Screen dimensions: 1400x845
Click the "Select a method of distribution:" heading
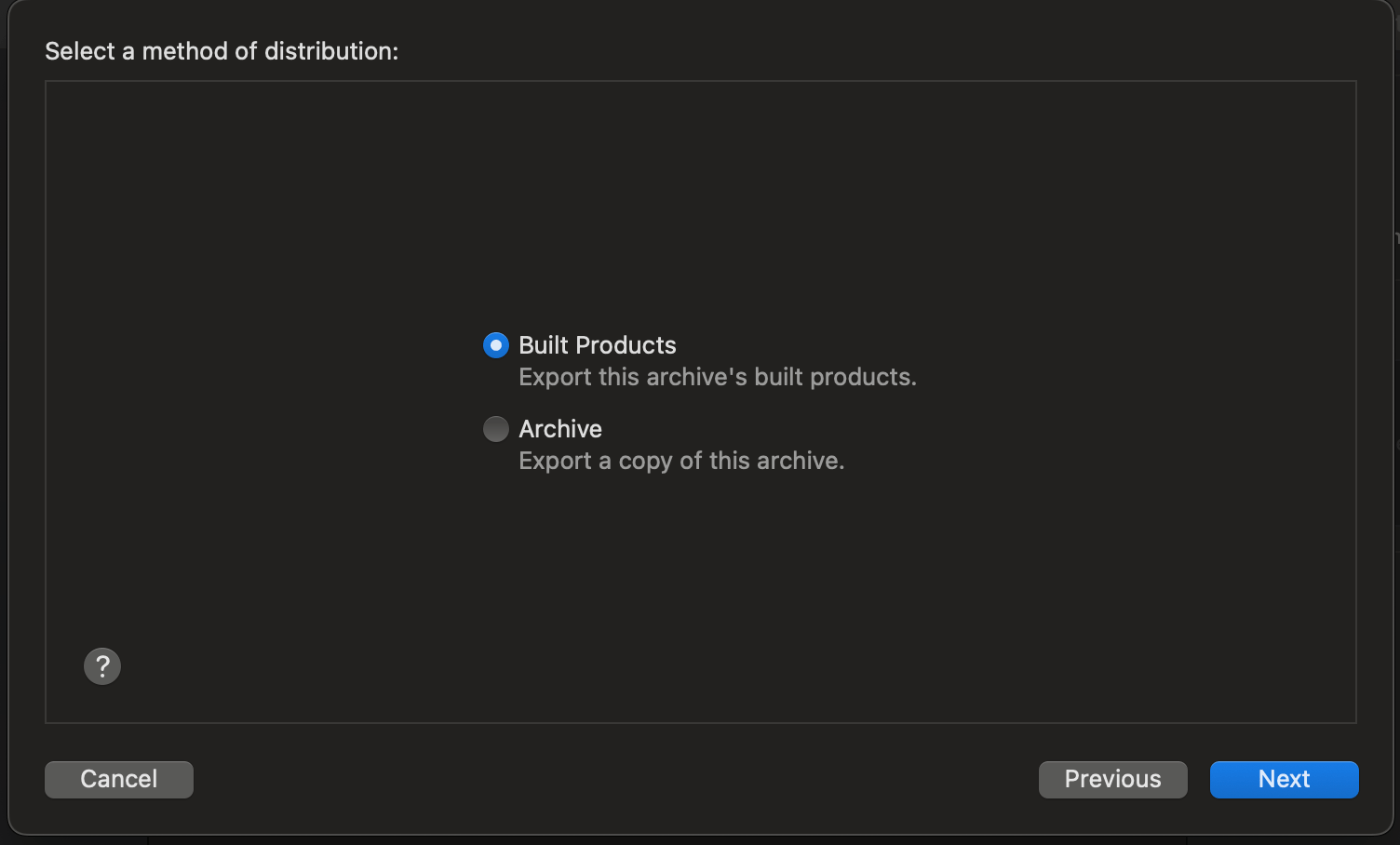tap(222, 51)
